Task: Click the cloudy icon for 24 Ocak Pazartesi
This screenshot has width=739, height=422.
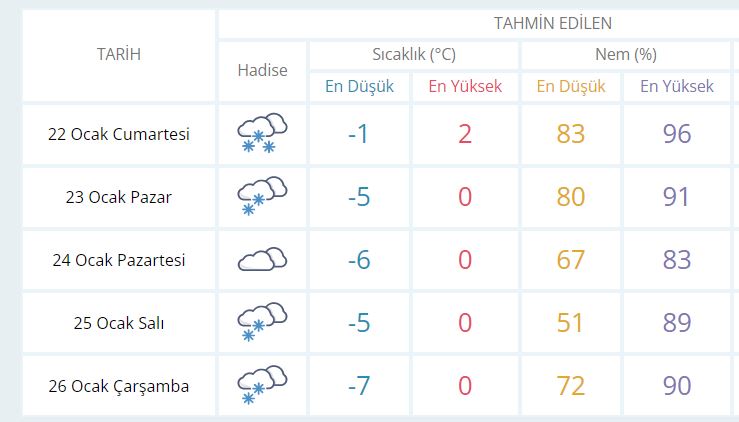Action: point(262,259)
